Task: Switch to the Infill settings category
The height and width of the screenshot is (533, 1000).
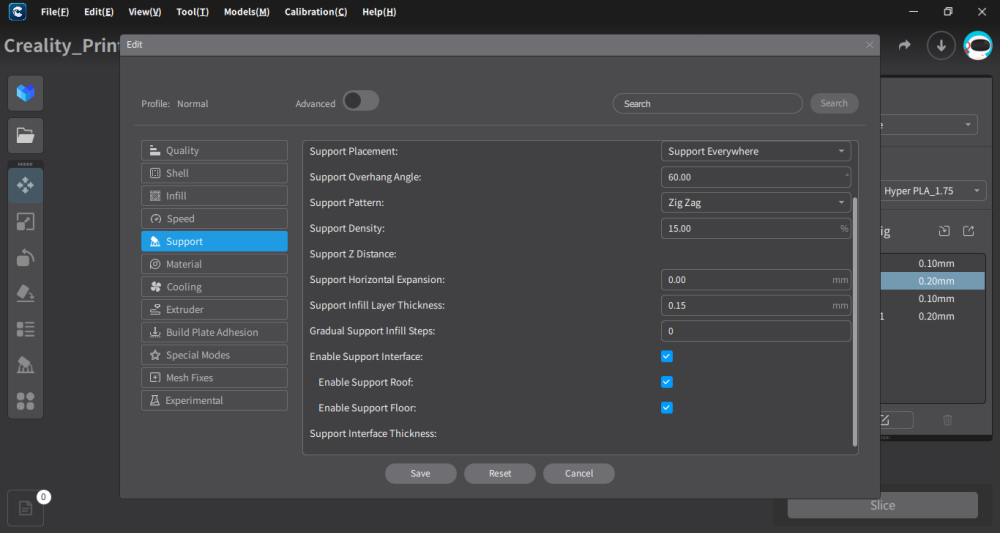Action: point(214,196)
